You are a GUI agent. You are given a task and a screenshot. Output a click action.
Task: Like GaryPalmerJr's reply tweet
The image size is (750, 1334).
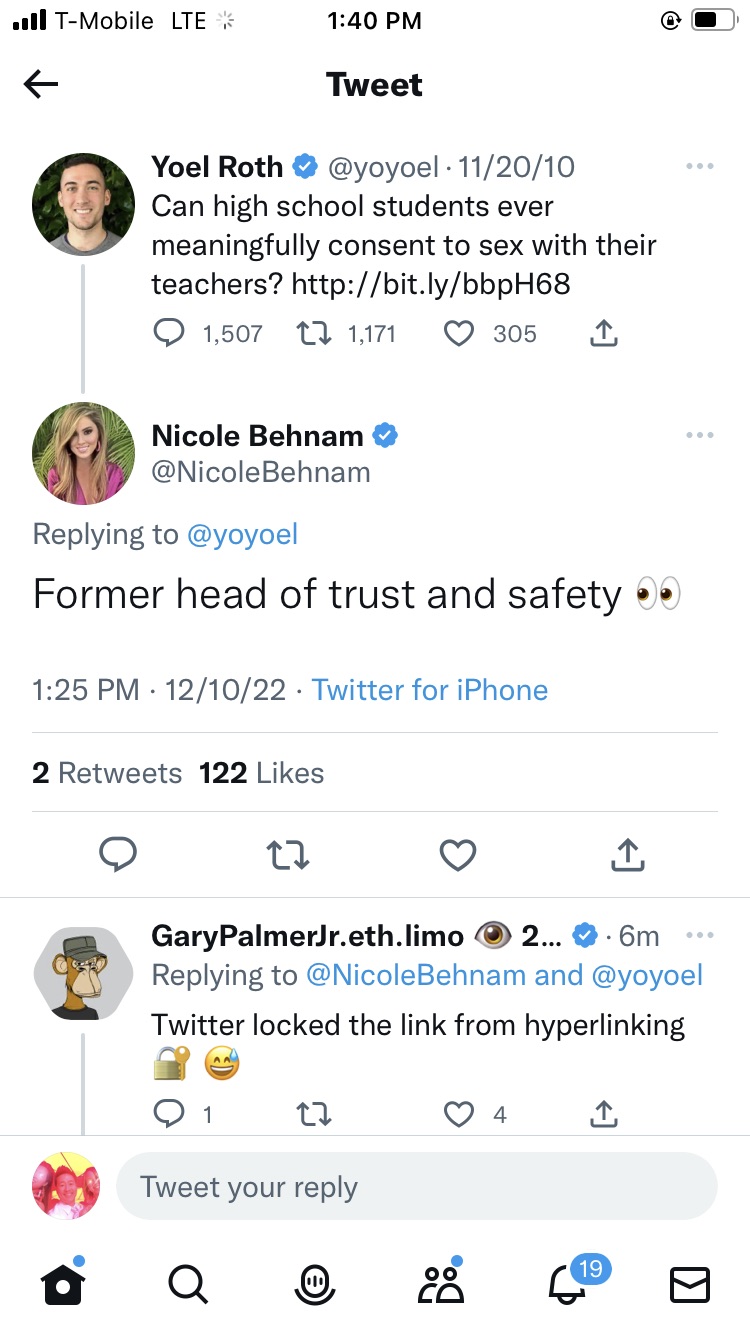click(x=458, y=1113)
